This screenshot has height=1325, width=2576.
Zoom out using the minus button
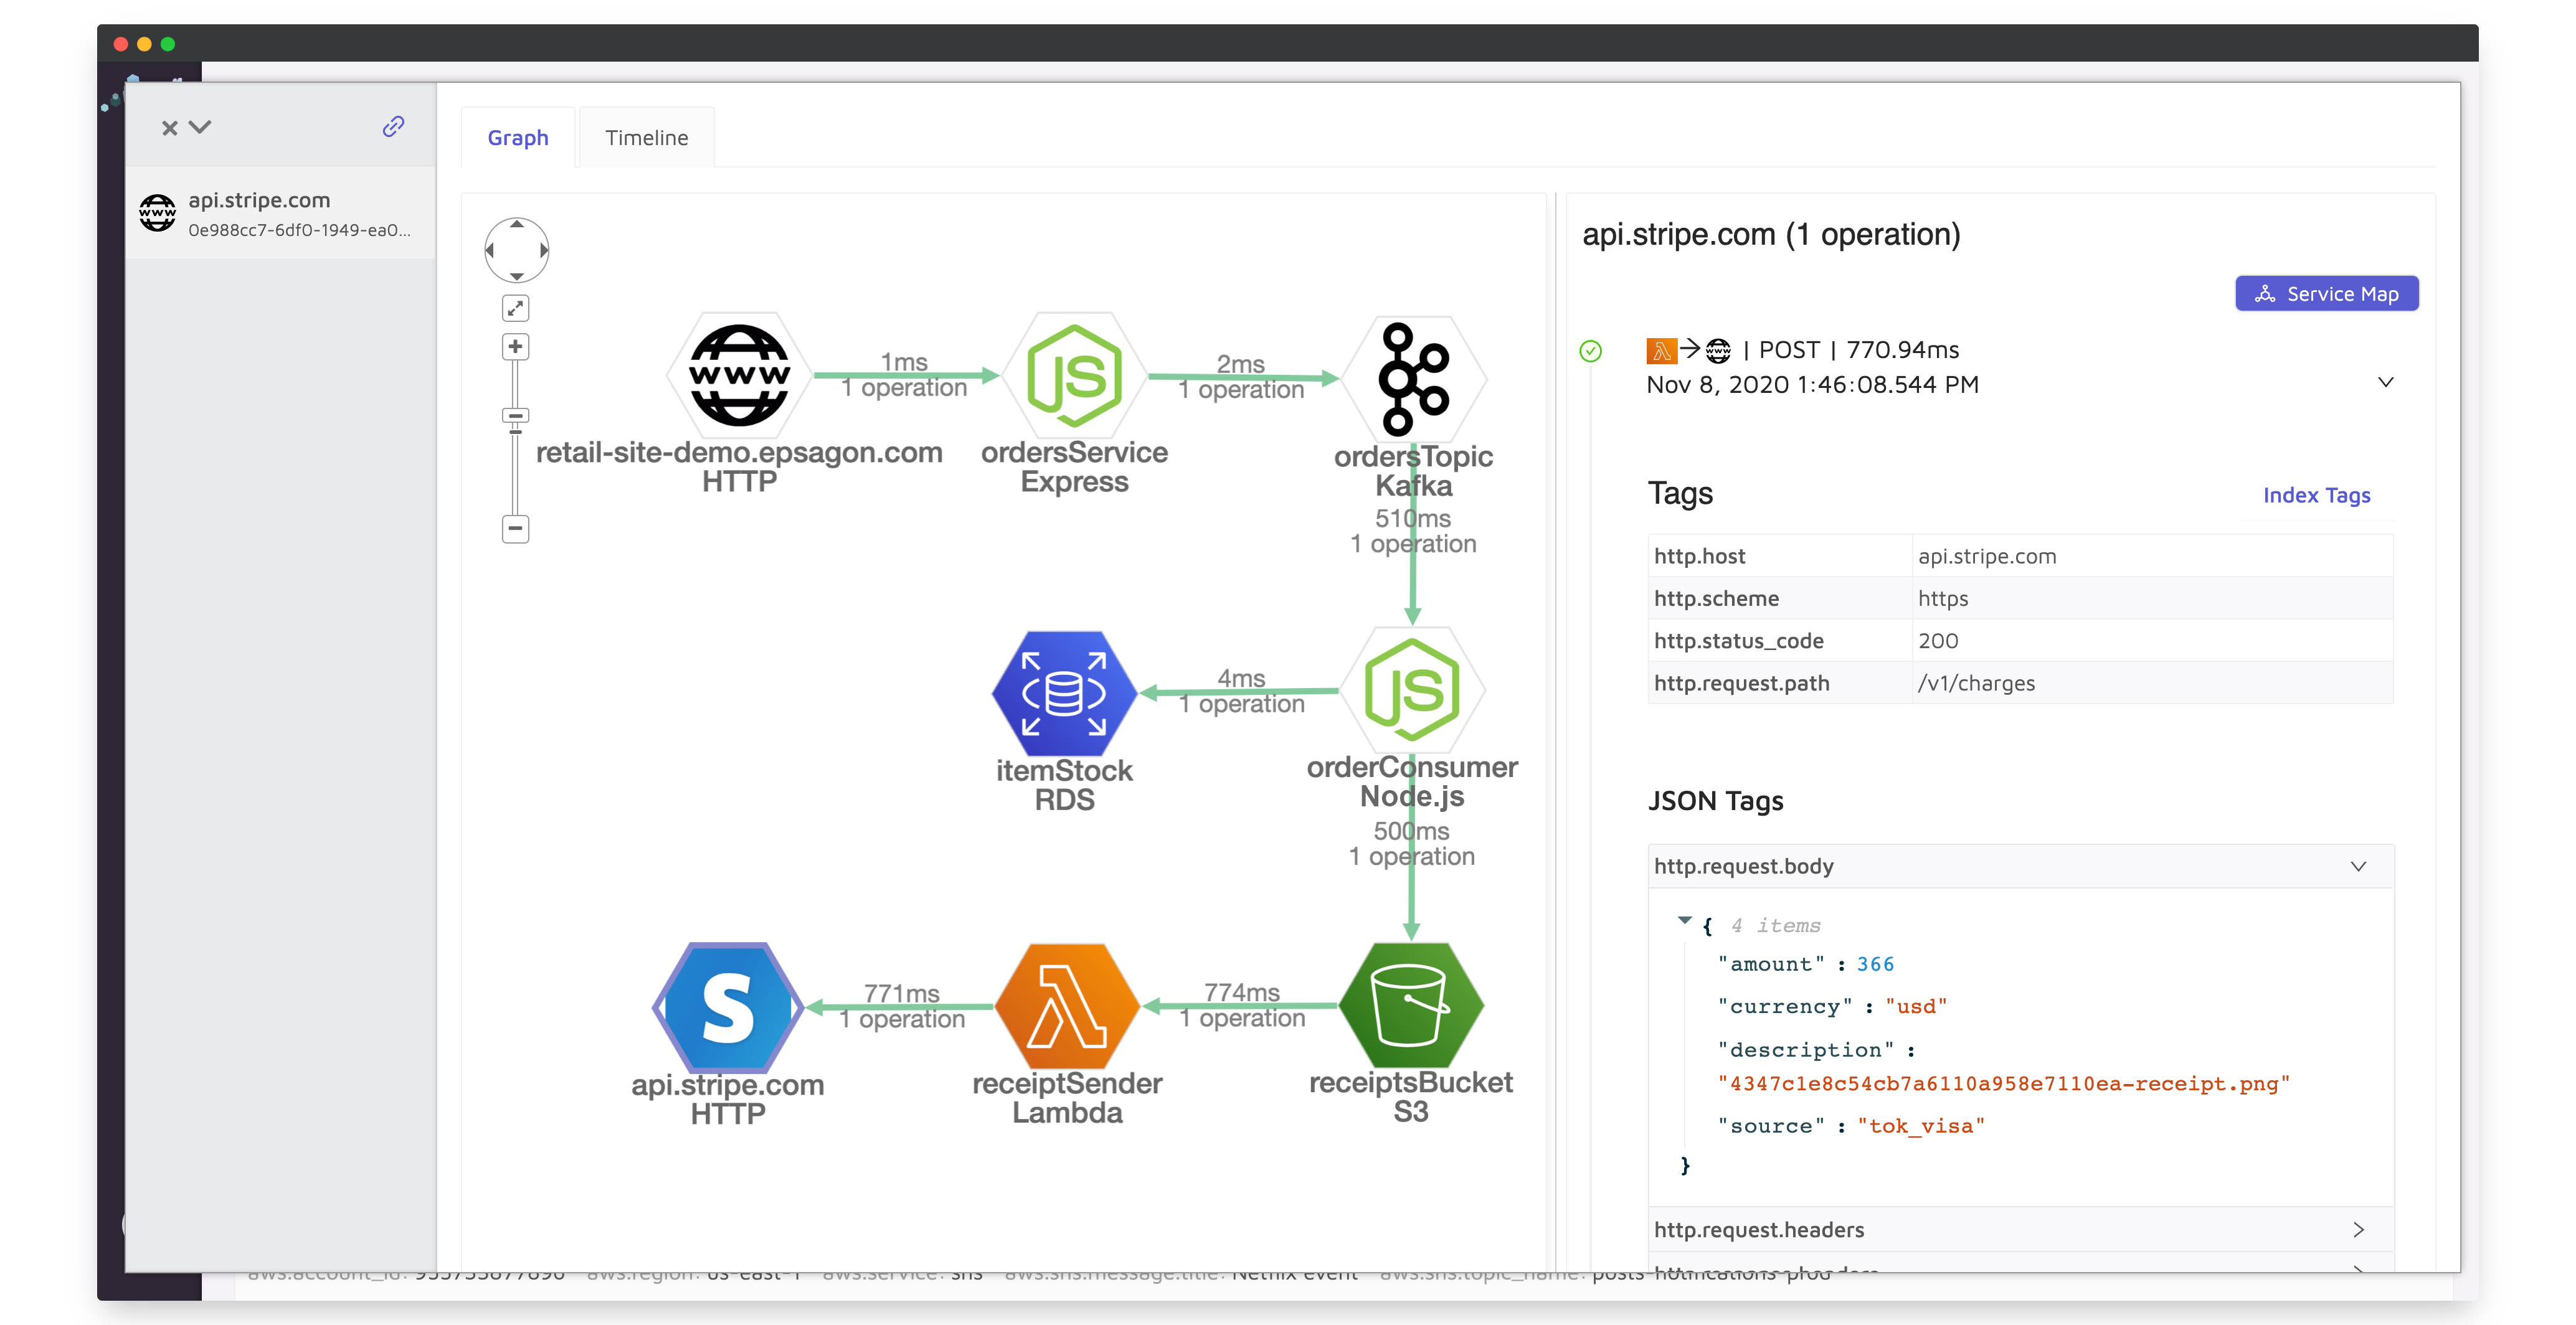click(515, 528)
